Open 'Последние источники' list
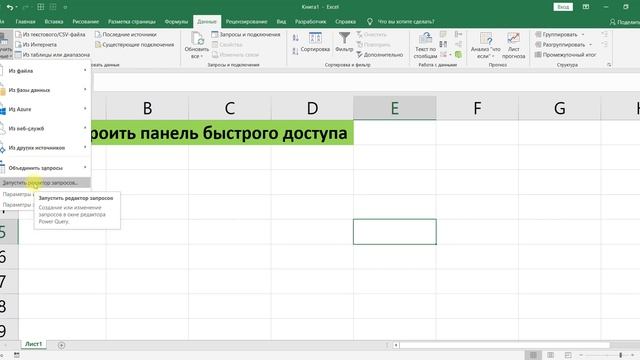The height and width of the screenshot is (360, 640). [x=126, y=35]
